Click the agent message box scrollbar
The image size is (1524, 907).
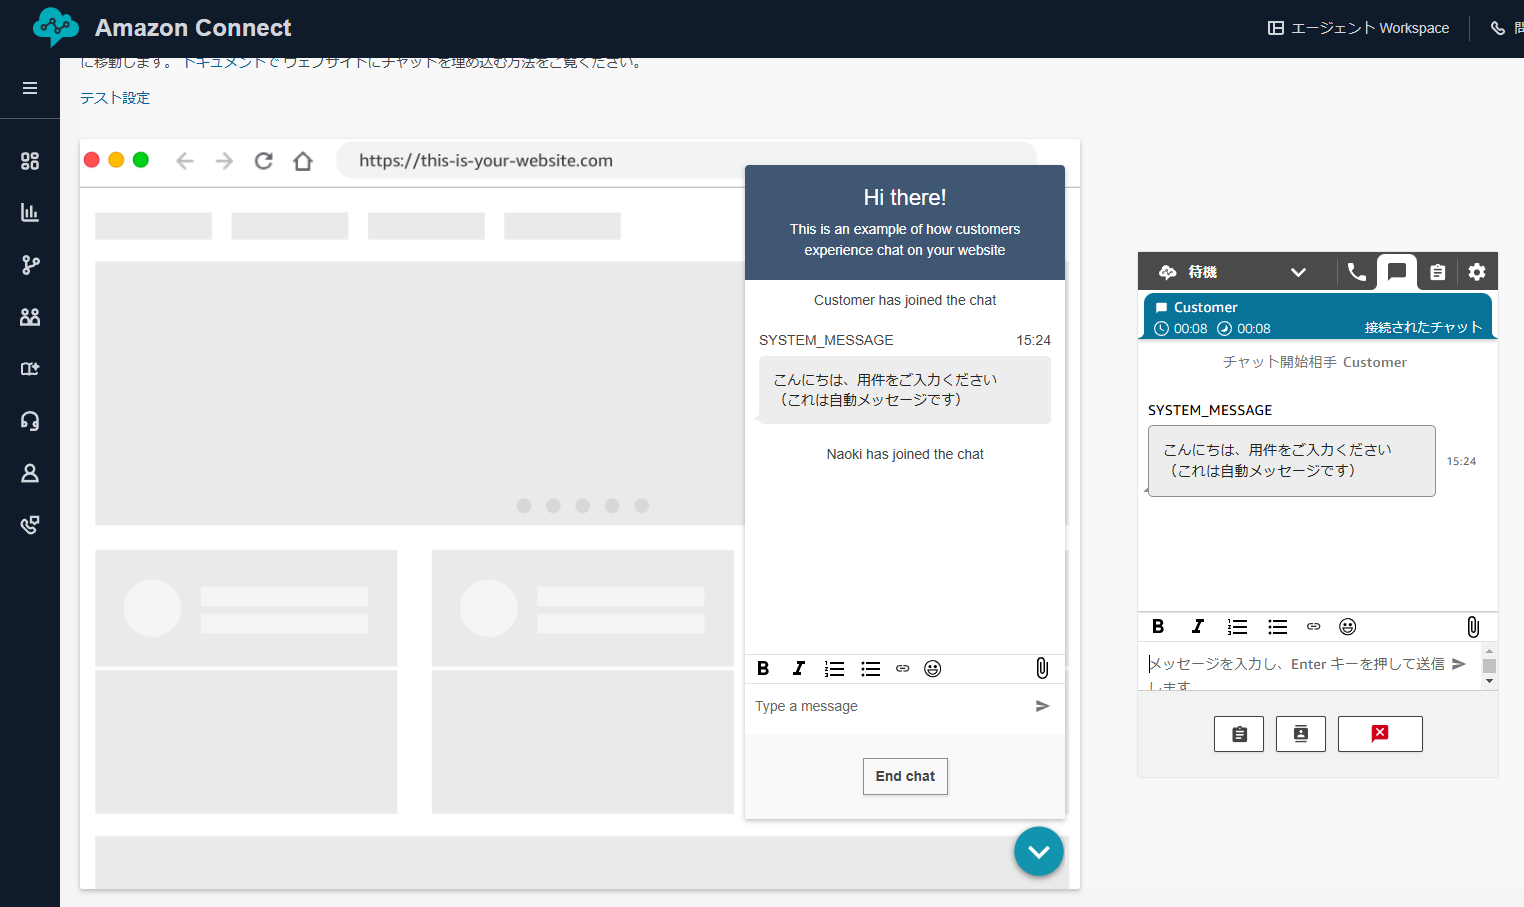1489,666
